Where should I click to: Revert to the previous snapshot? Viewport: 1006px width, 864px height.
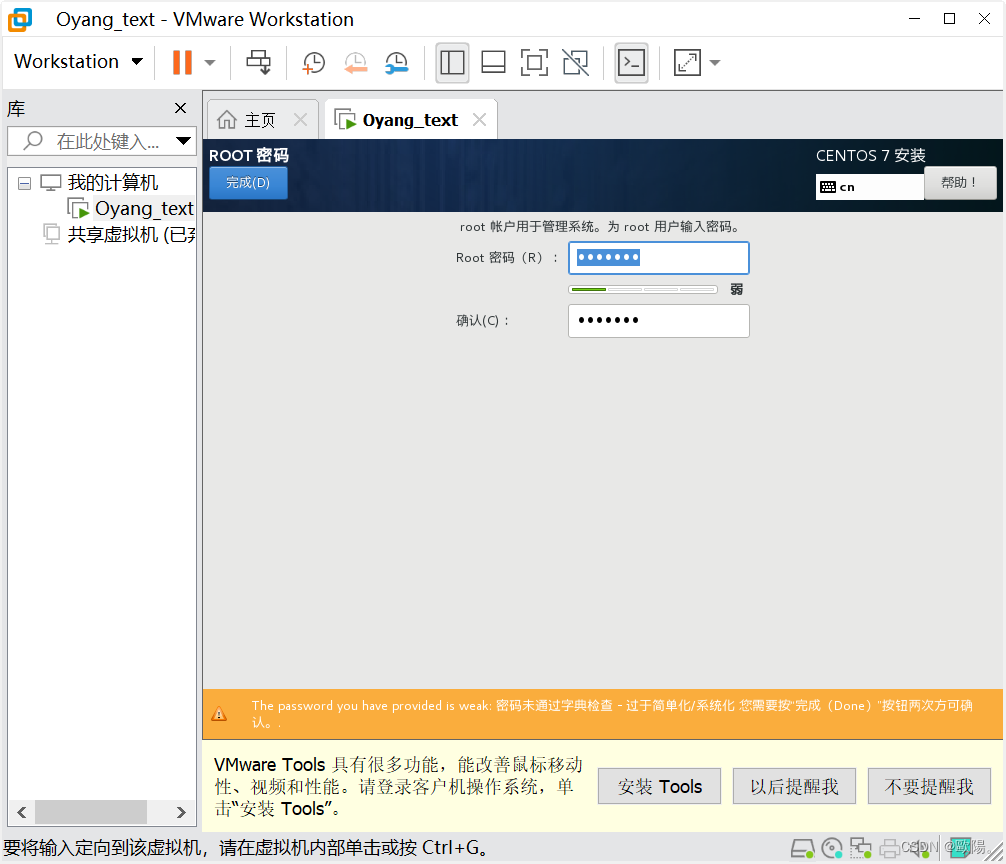[x=355, y=63]
